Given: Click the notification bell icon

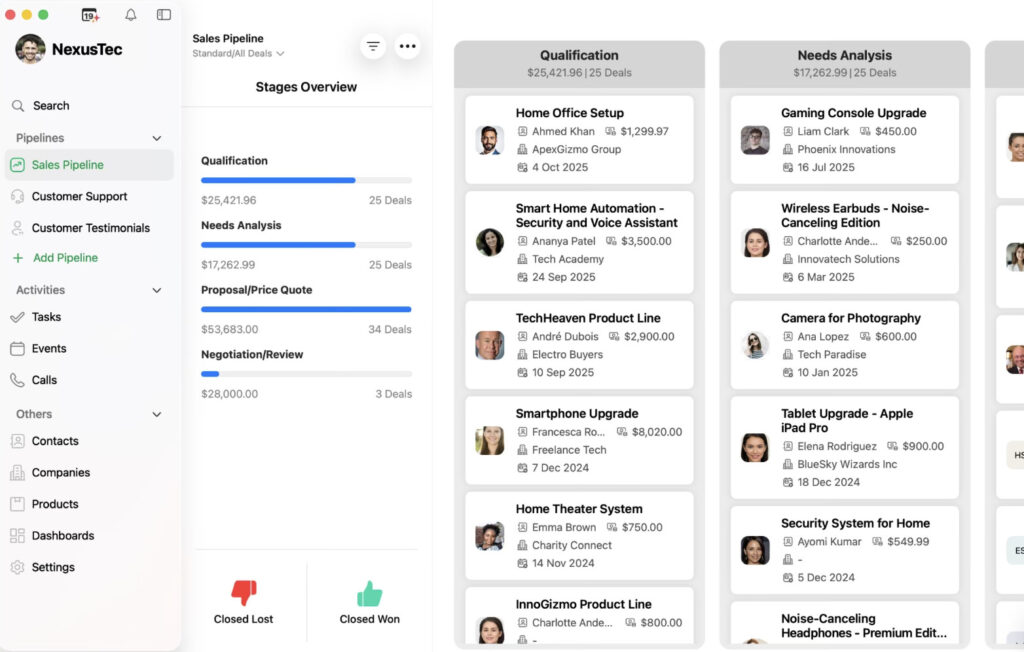Looking at the screenshot, I should [x=131, y=15].
